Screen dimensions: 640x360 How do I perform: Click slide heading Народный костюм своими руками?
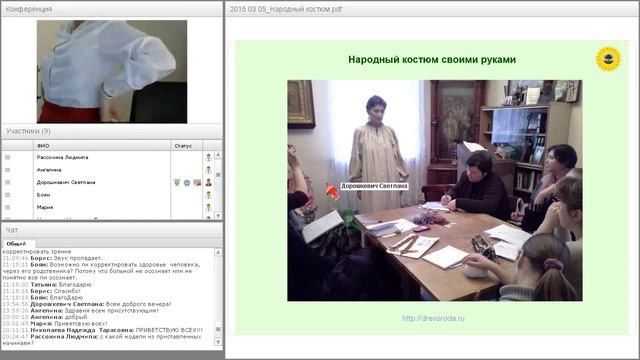tap(432, 60)
